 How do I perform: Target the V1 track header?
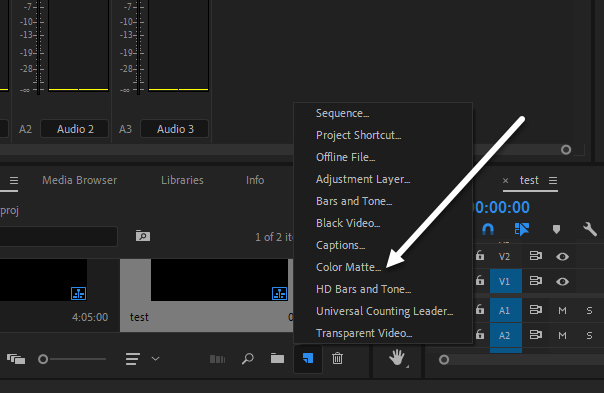[505, 281]
